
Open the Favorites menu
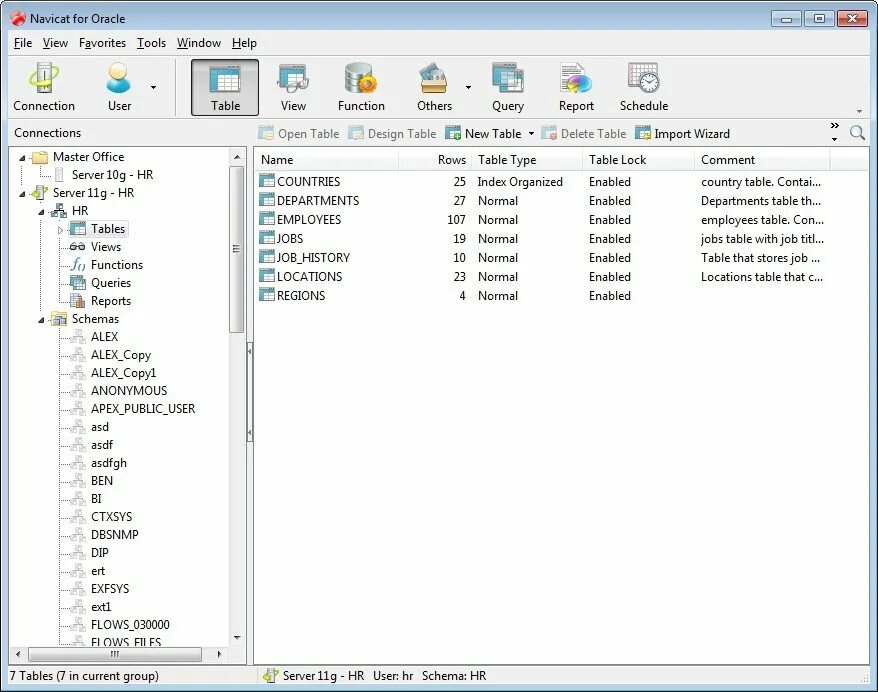[x=102, y=43]
